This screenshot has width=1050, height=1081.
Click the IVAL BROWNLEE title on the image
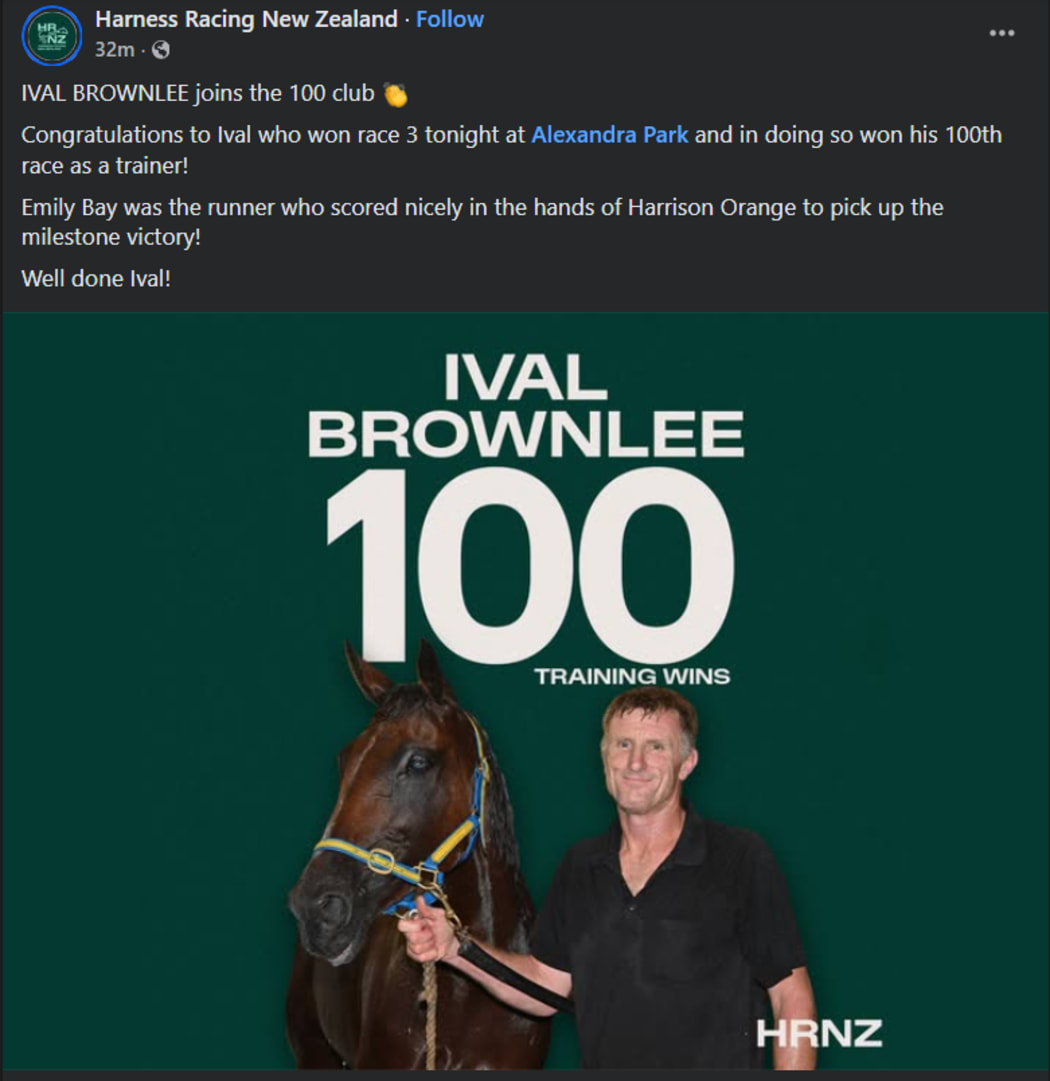click(x=523, y=405)
